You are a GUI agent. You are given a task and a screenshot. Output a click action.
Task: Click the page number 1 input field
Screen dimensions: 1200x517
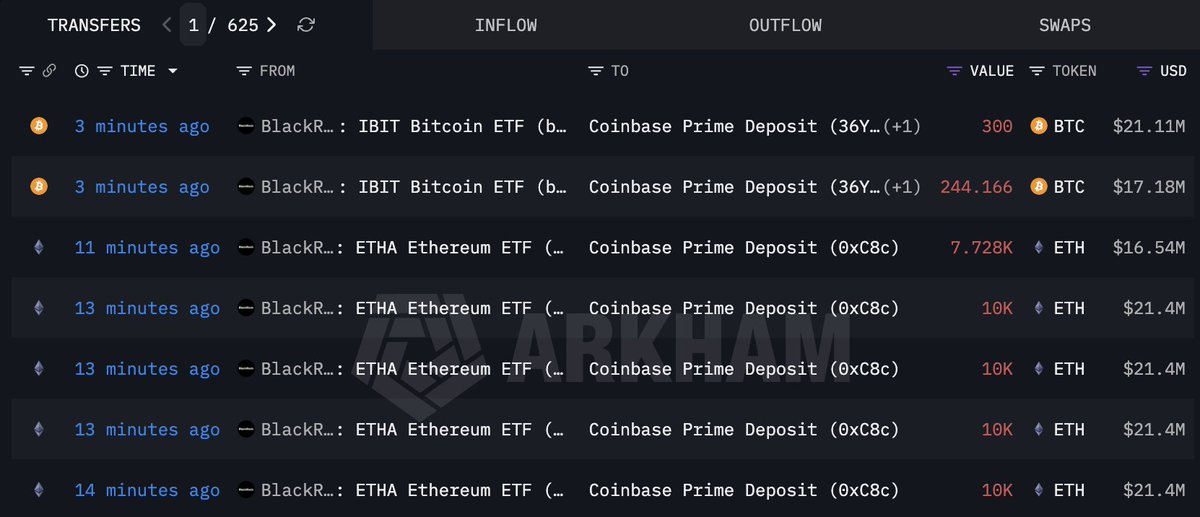194,25
